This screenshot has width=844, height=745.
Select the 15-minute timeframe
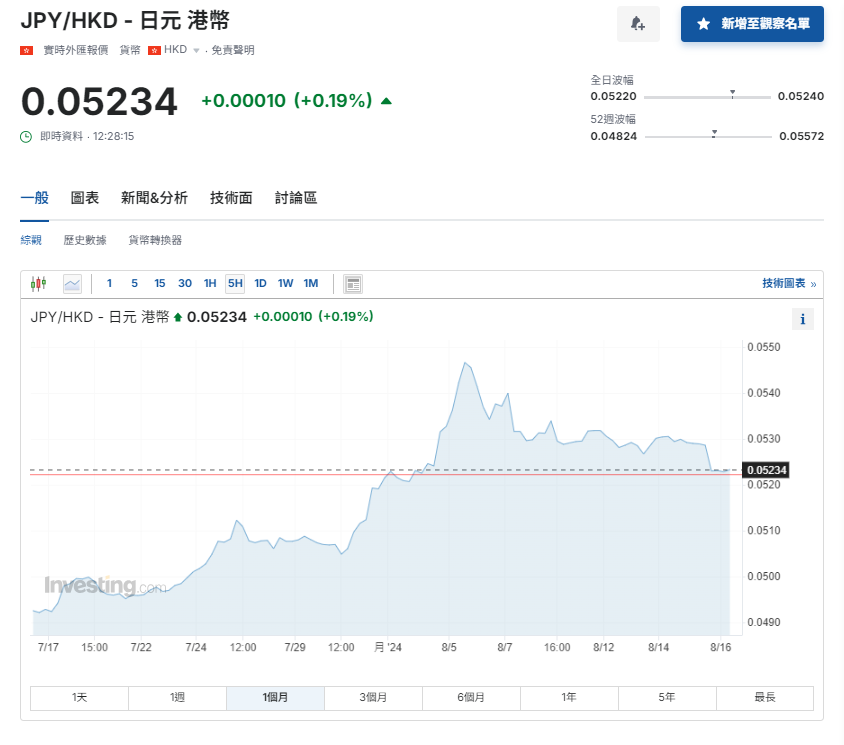click(x=159, y=283)
